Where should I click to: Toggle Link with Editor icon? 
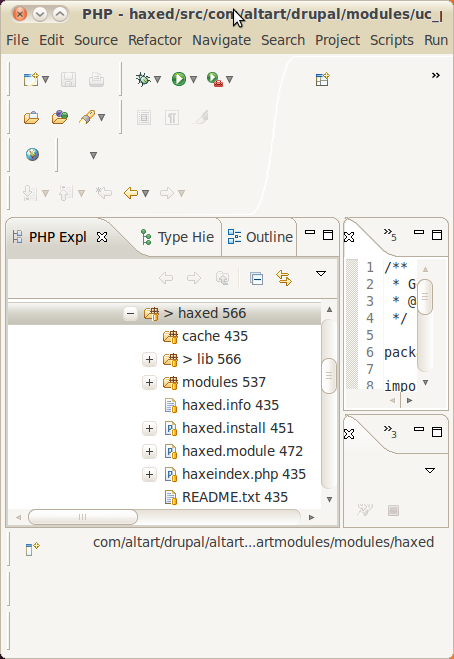coord(284,278)
